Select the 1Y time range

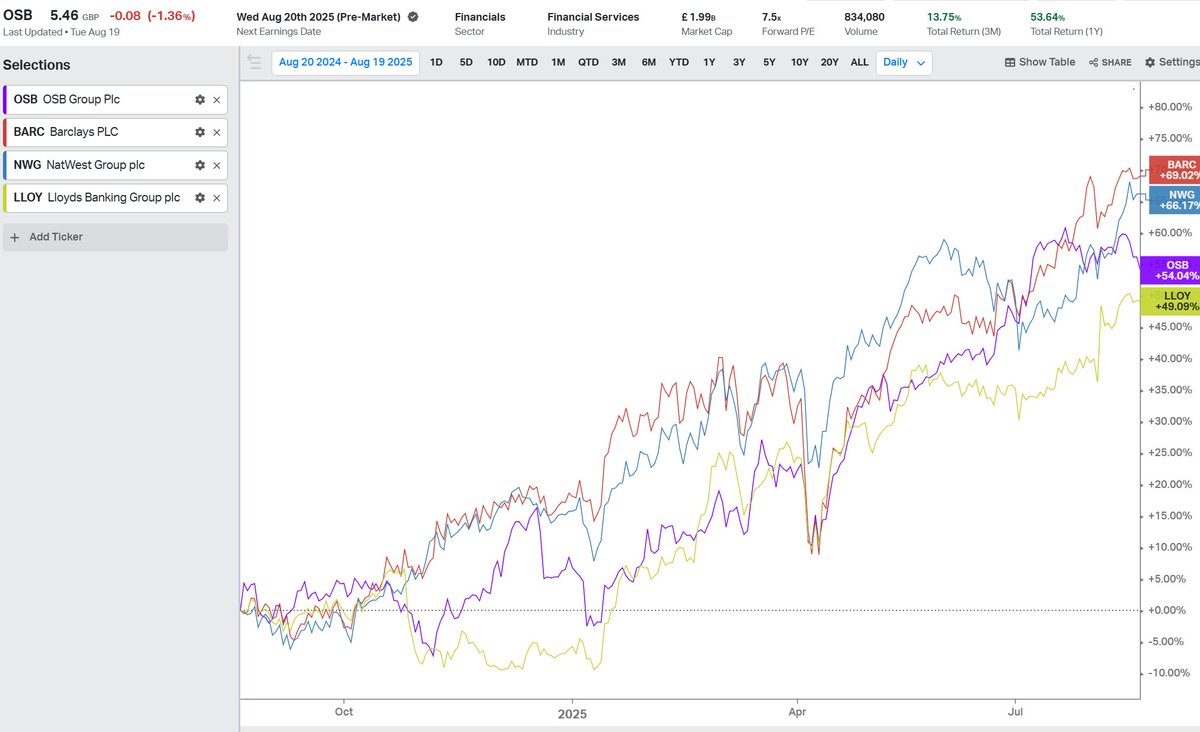[x=709, y=62]
